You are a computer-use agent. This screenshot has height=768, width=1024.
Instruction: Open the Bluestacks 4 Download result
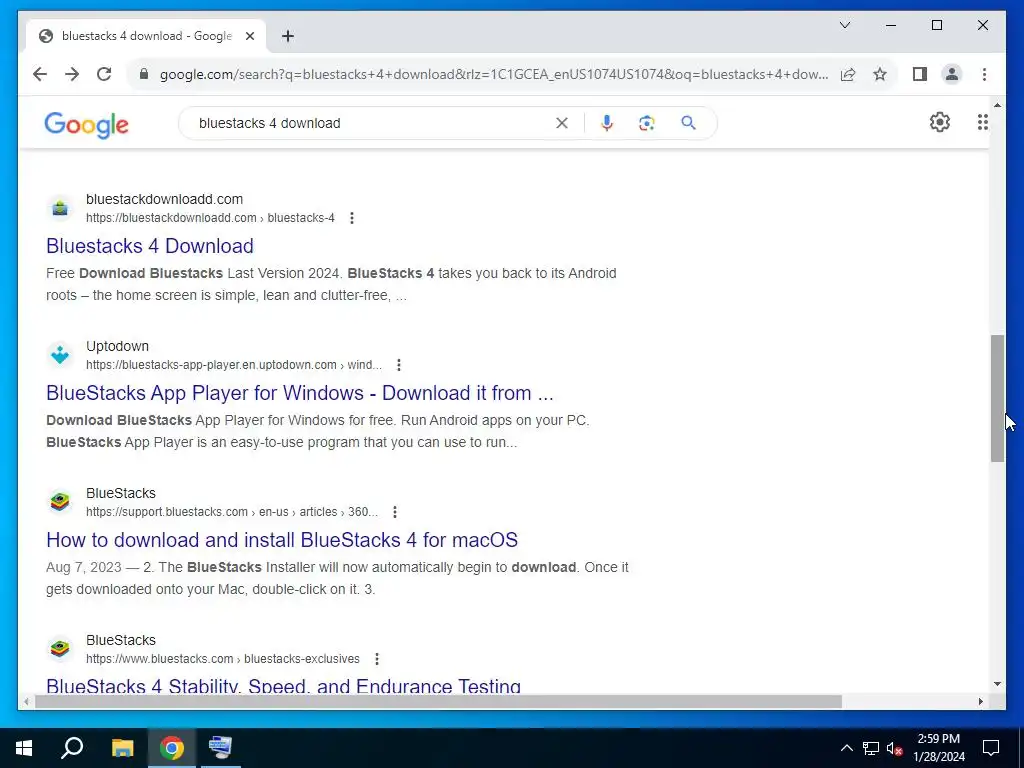pyautogui.click(x=150, y=246)
